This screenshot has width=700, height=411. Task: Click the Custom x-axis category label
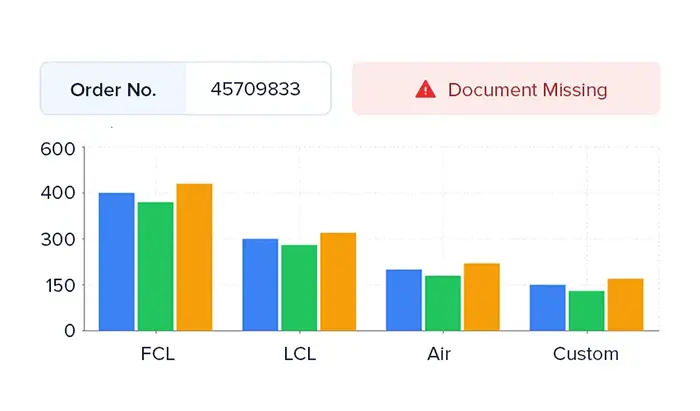[586, 354]
